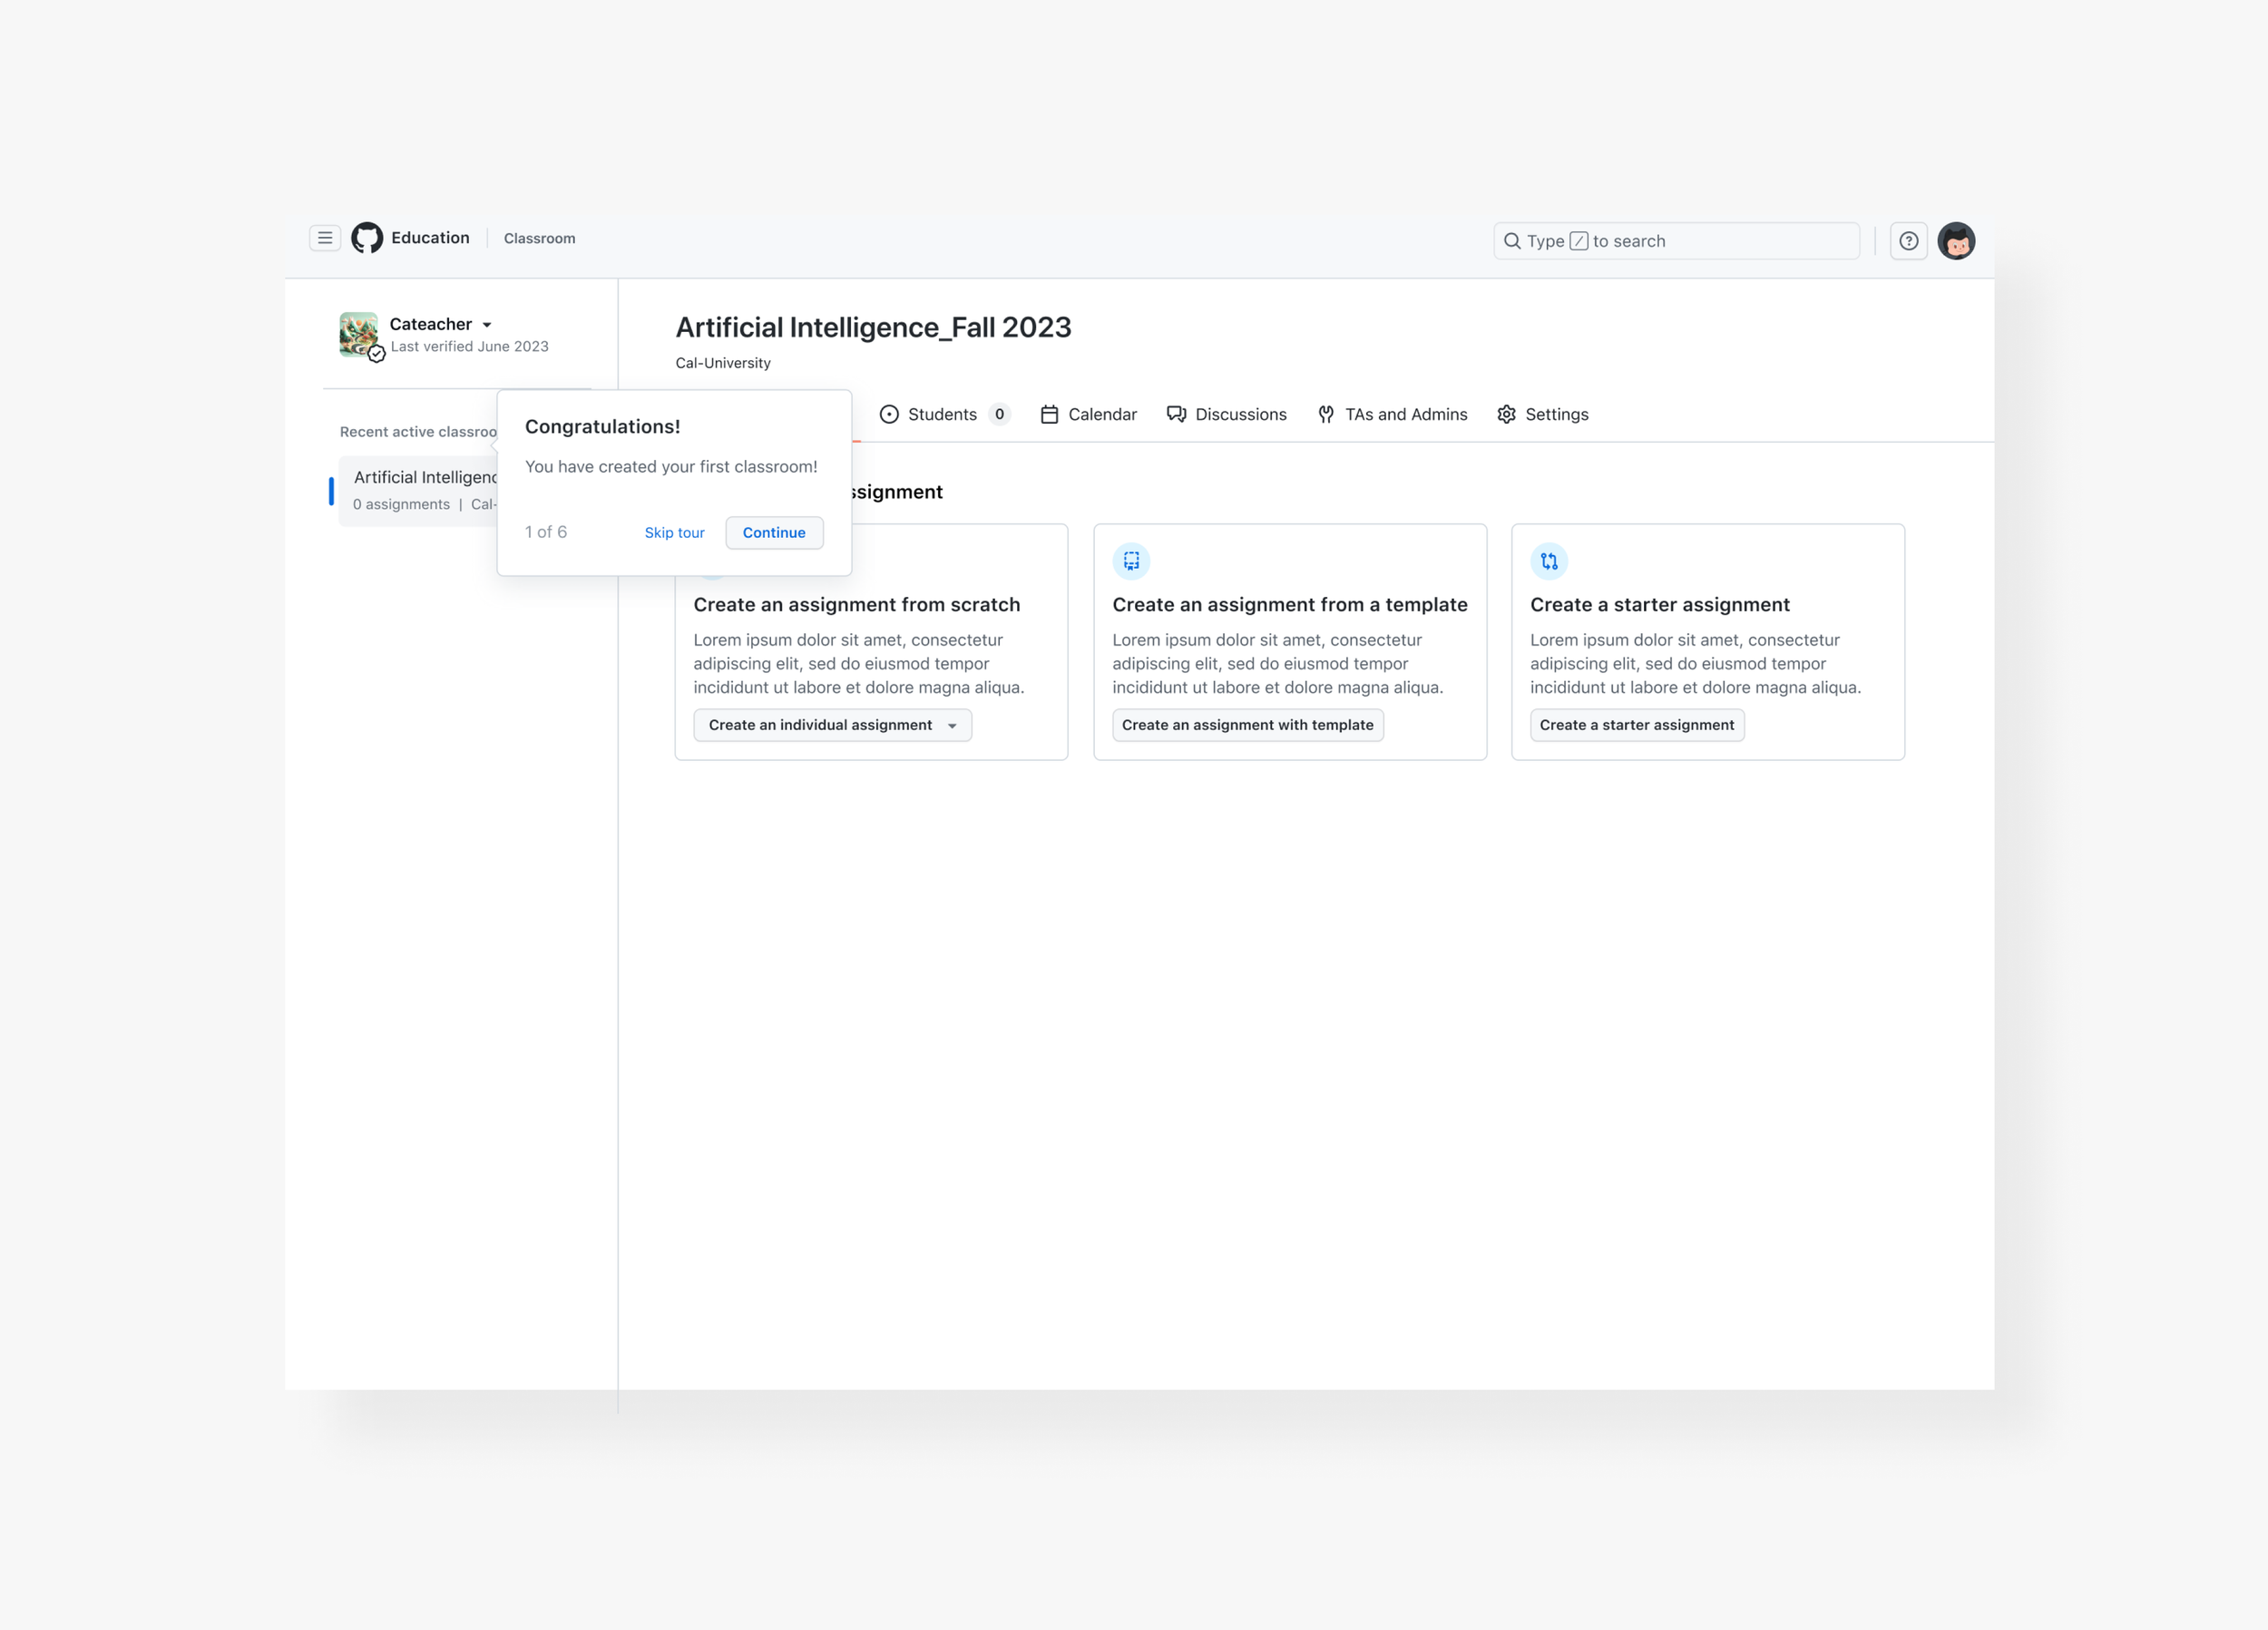Click the Create a starter assignment heading
The image size is (2268, 1630).
click(x=1660, y=605)
